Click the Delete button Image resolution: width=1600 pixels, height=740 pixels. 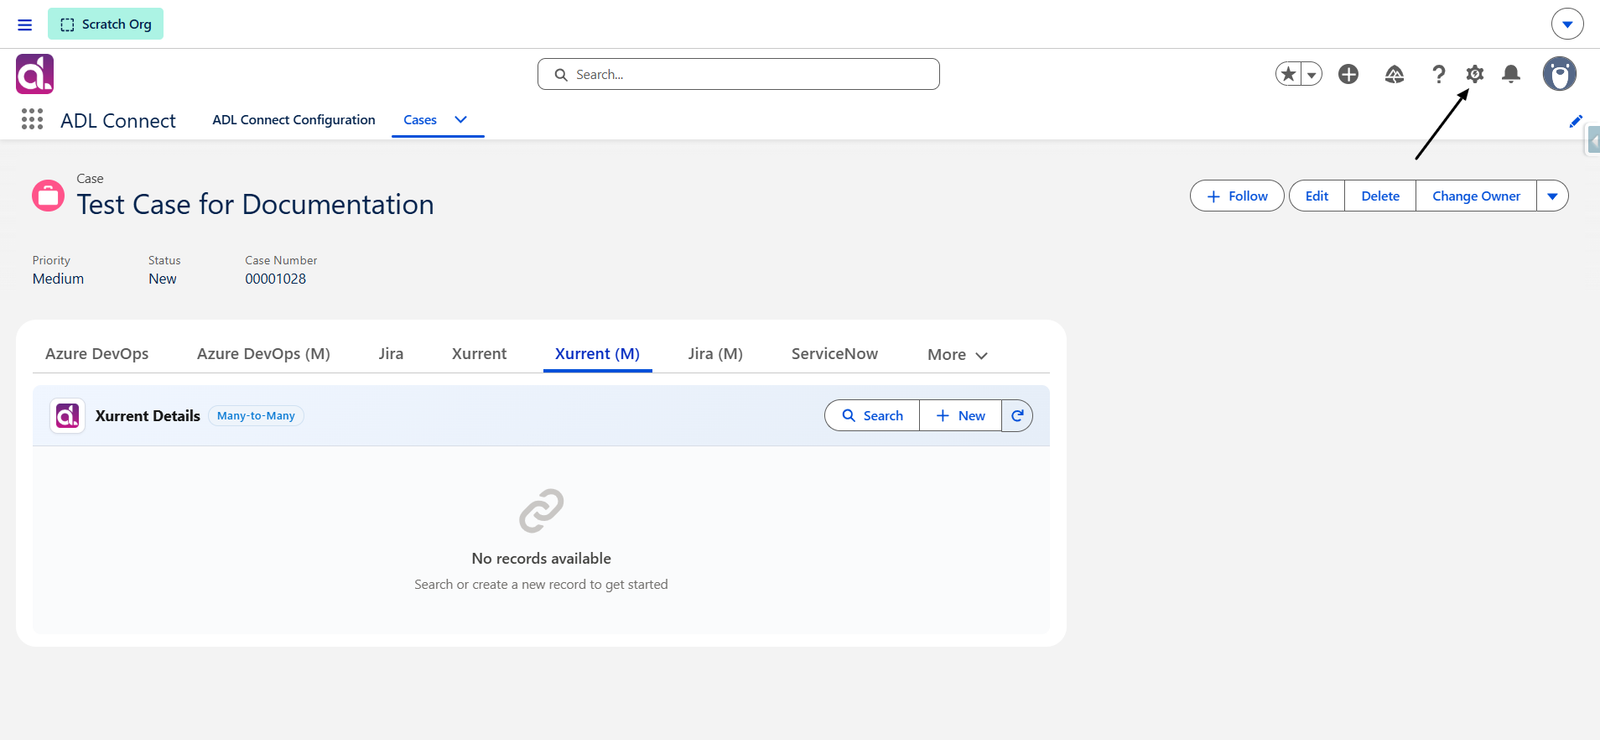click(1380, 196)
